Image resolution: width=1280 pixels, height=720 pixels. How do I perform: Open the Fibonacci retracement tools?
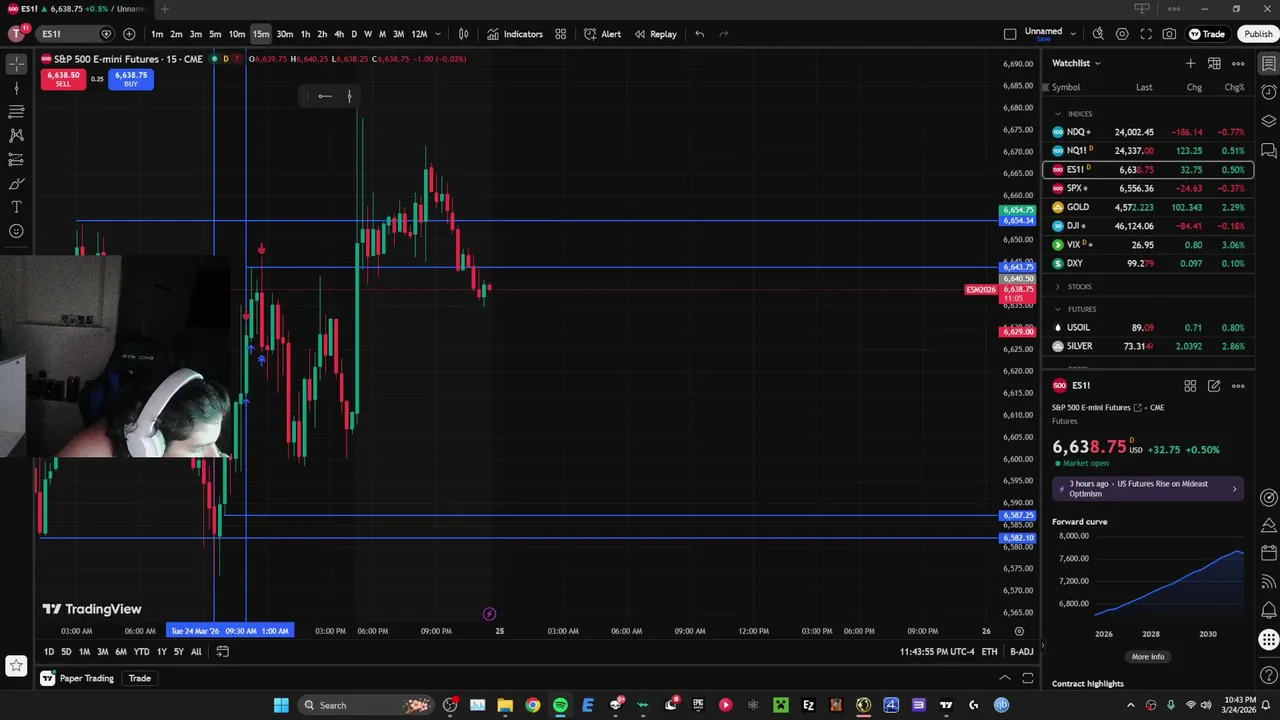16,112
